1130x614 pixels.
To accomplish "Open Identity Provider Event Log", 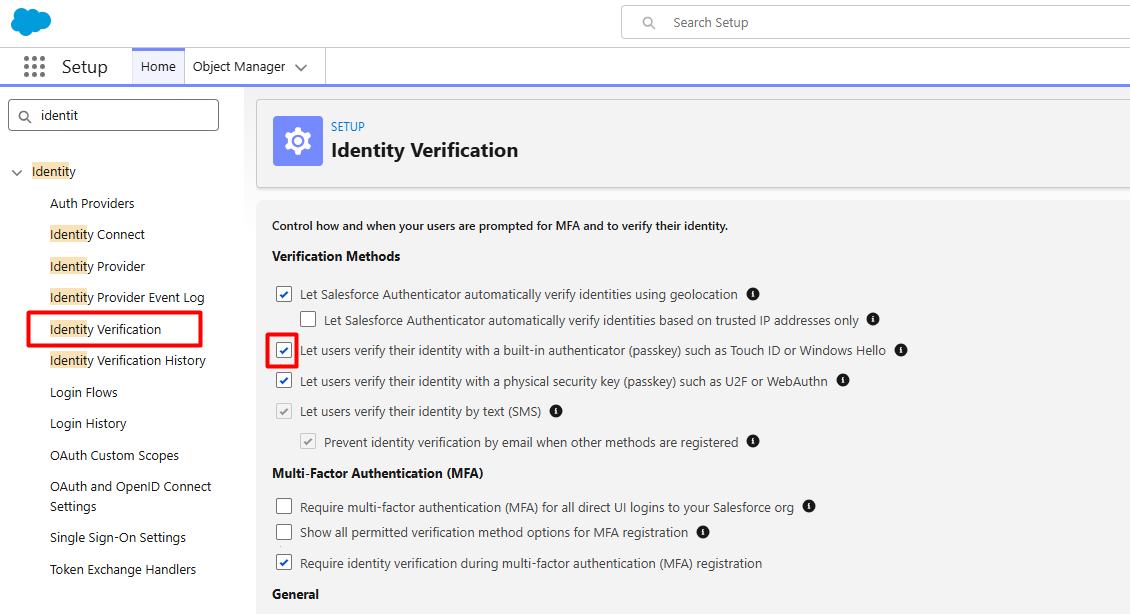I will (127, 298).
